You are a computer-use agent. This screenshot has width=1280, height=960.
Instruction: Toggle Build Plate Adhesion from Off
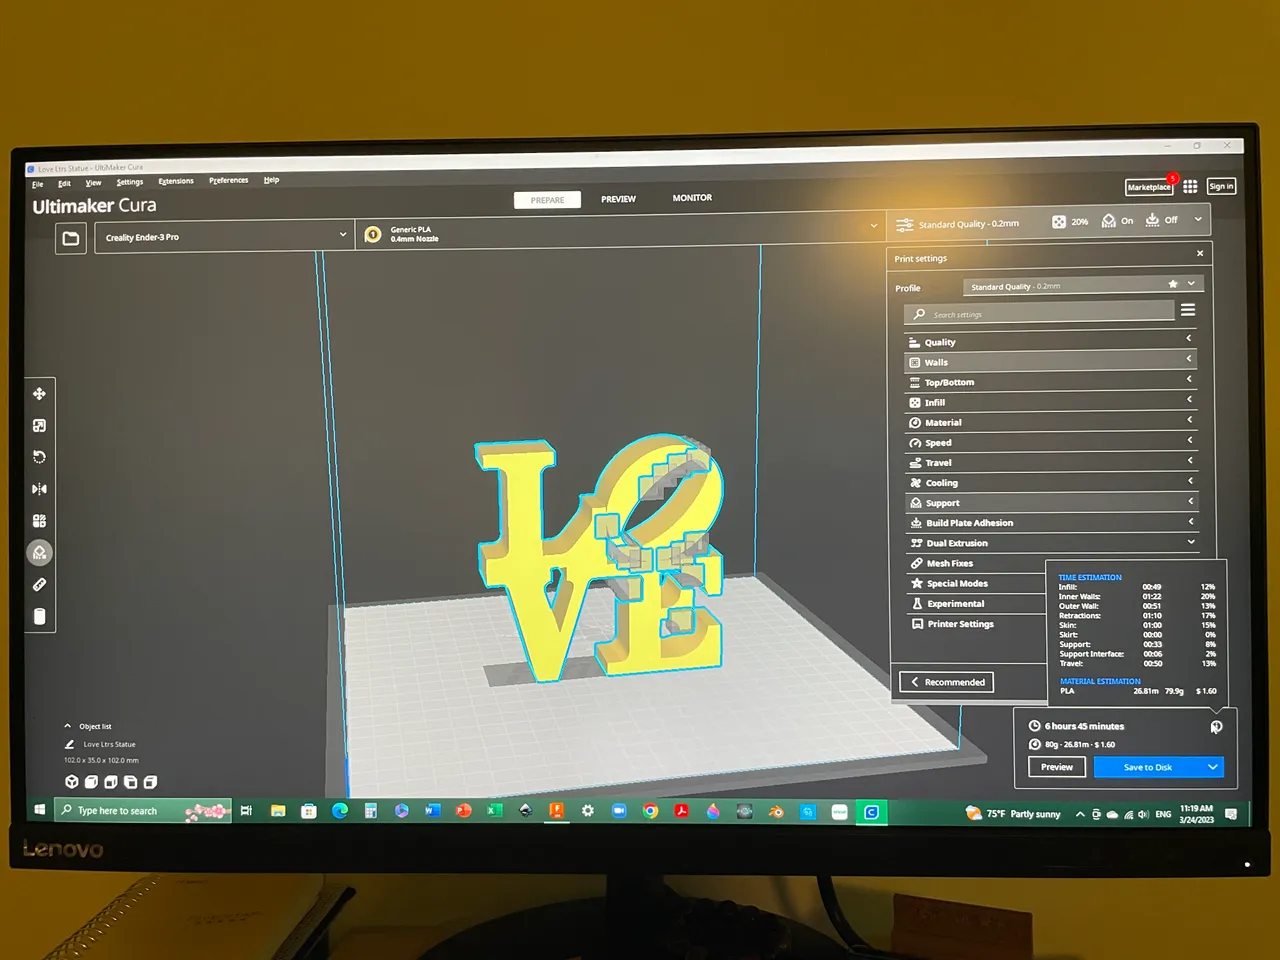click(x=1163, y=220)
